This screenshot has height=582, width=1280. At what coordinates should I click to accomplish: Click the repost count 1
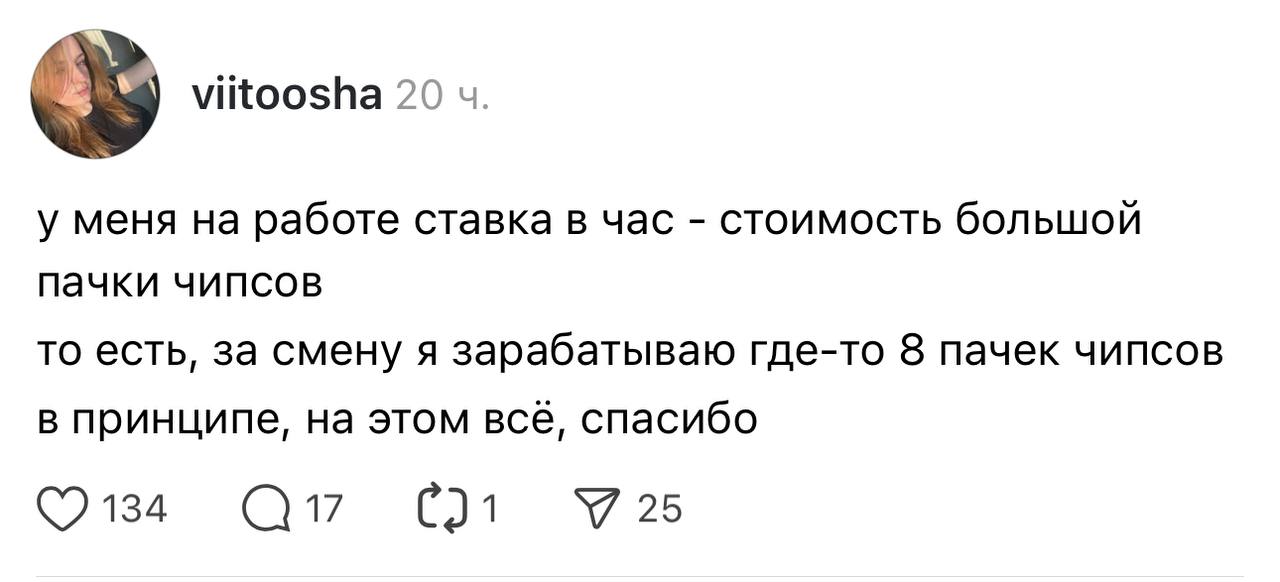[x=489, y=511]
